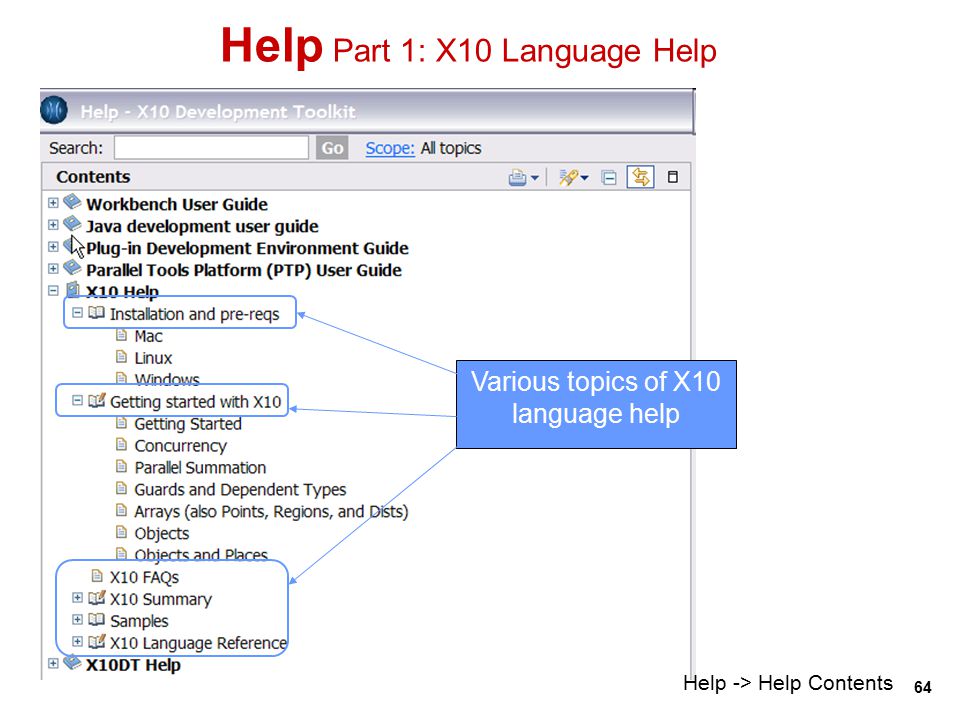Click the Linux topic page icon
Screen dimensions: 960x720
coord(121,357)
